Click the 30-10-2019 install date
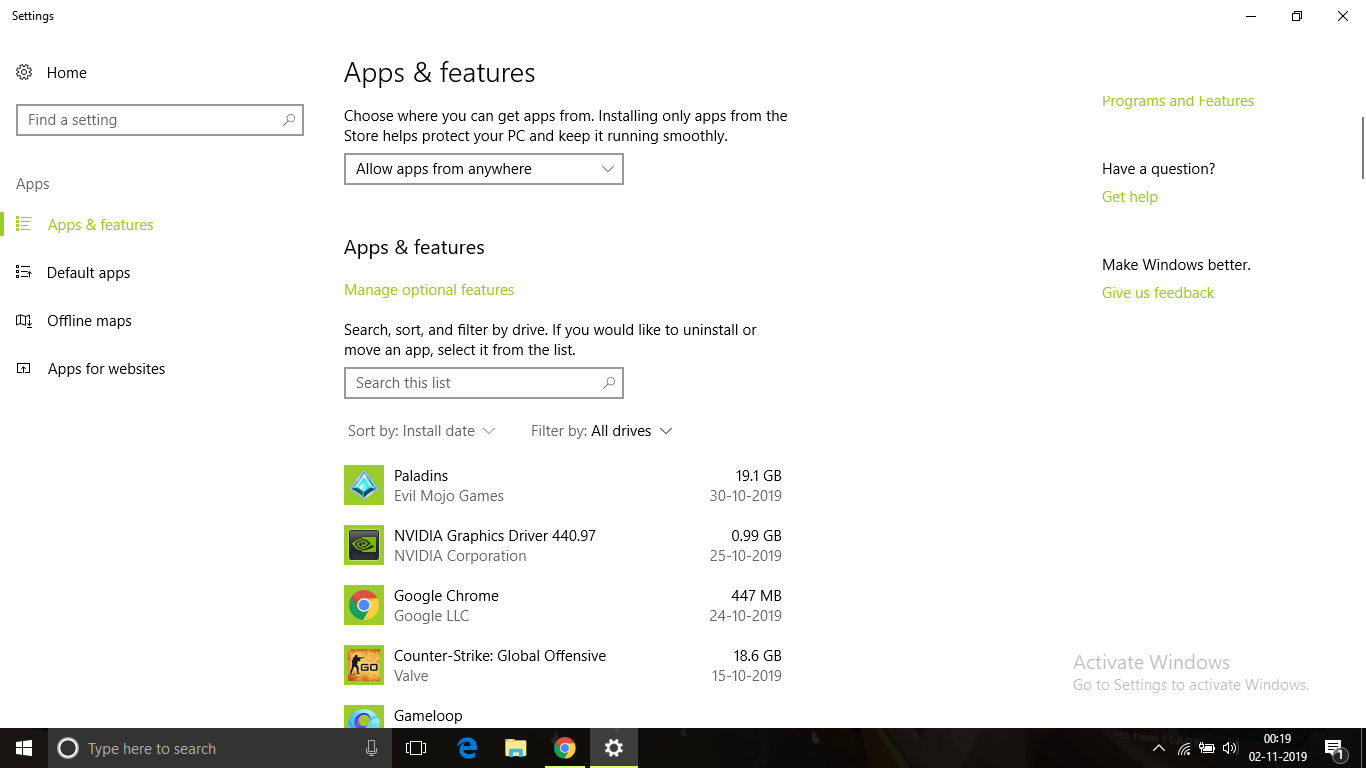 tap(746, 496)
